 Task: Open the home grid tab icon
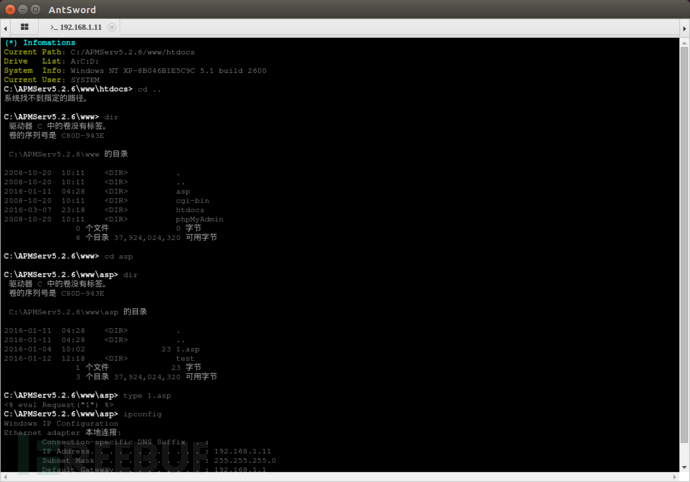24,27
